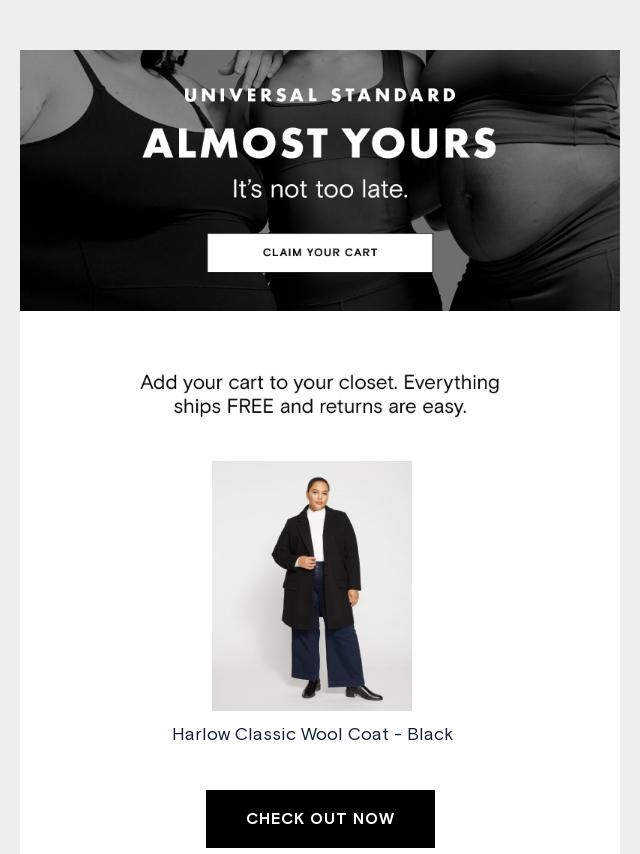The height and width of the screenshot is (854, 640).
Task: Click the Check Out Now button
Action: coord(320,818)
